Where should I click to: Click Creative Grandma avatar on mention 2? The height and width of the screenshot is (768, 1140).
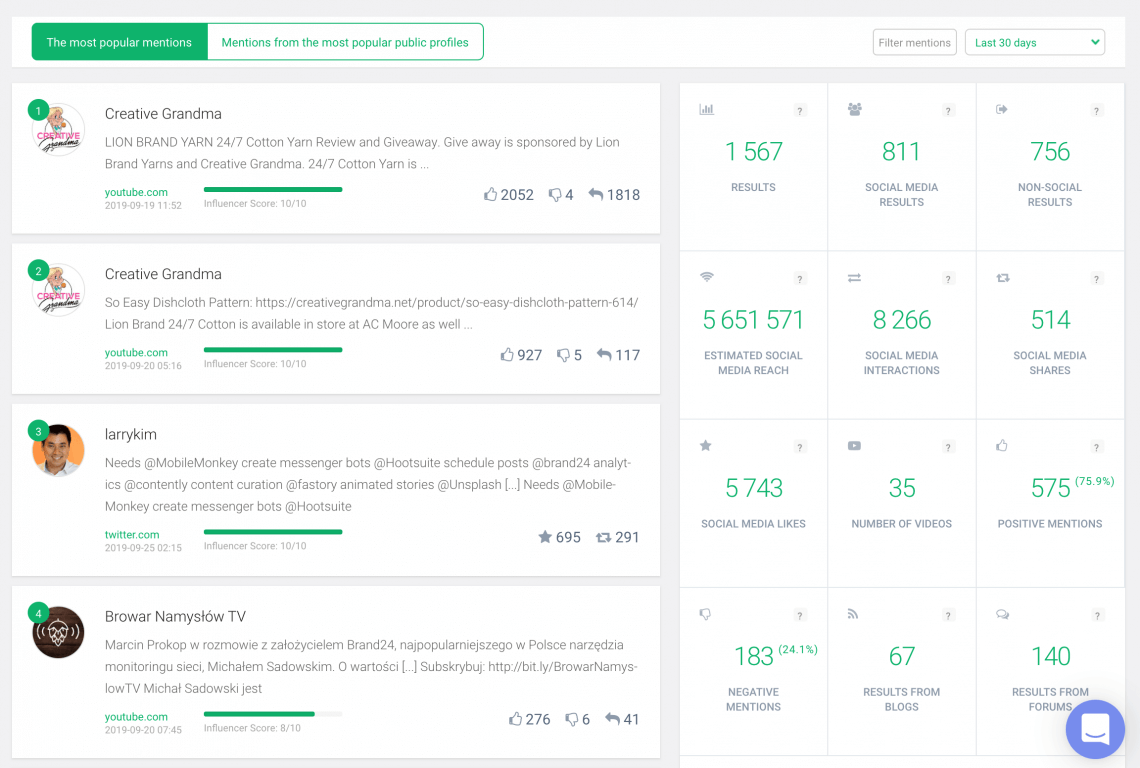click(x=59, y=289)
